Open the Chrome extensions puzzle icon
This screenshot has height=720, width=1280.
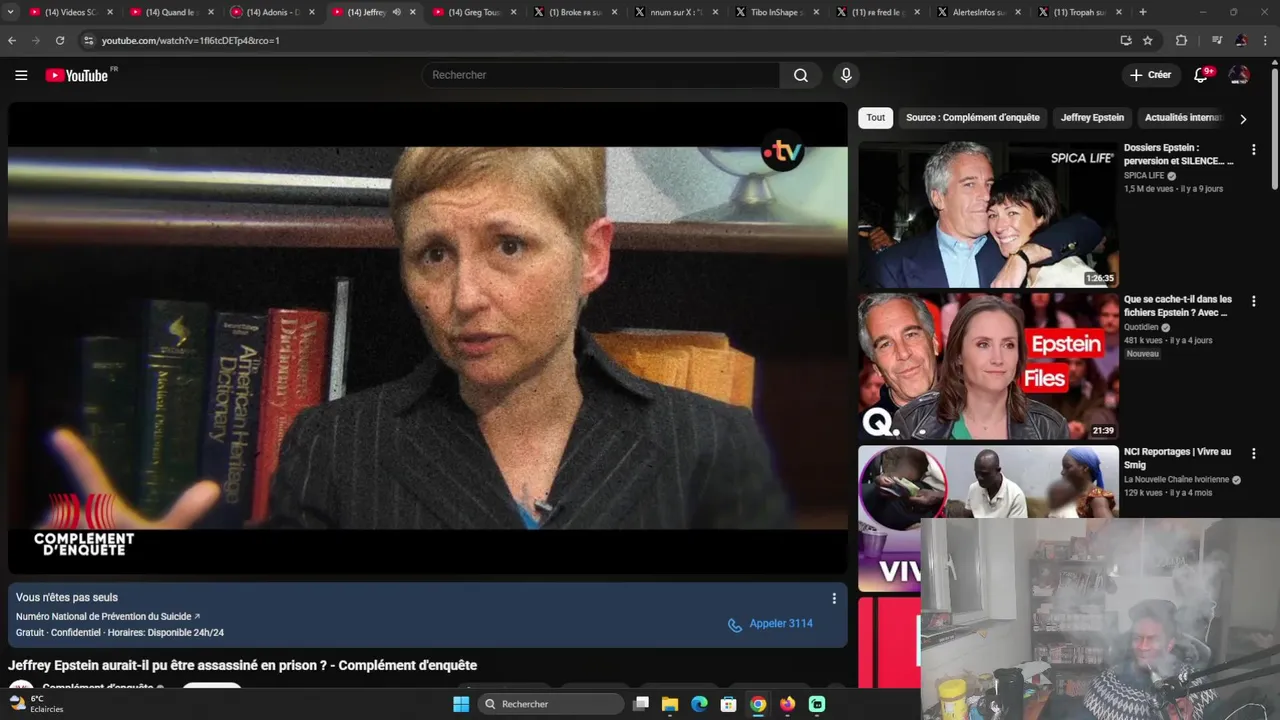click(1181, 40)
